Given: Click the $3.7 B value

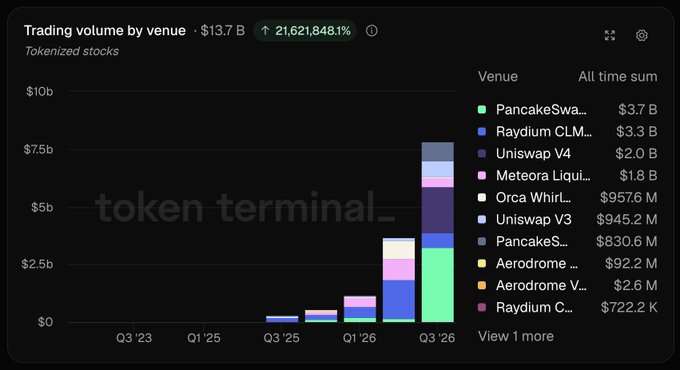Looking at the screenshot, I should coord(638,109).
